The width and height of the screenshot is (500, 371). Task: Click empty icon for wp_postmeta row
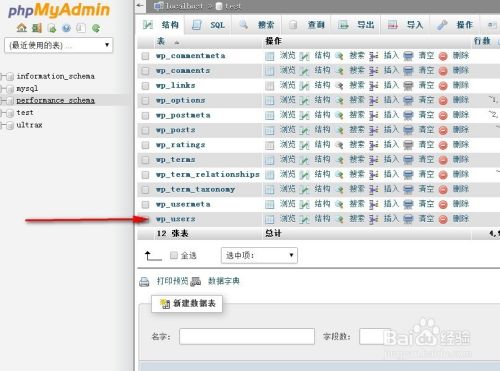tap(408, 115)
